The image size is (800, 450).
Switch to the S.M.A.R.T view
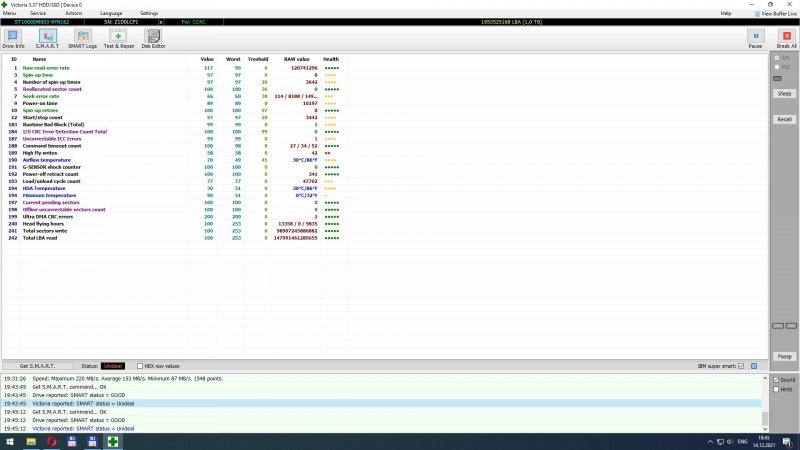coord(46,38)
